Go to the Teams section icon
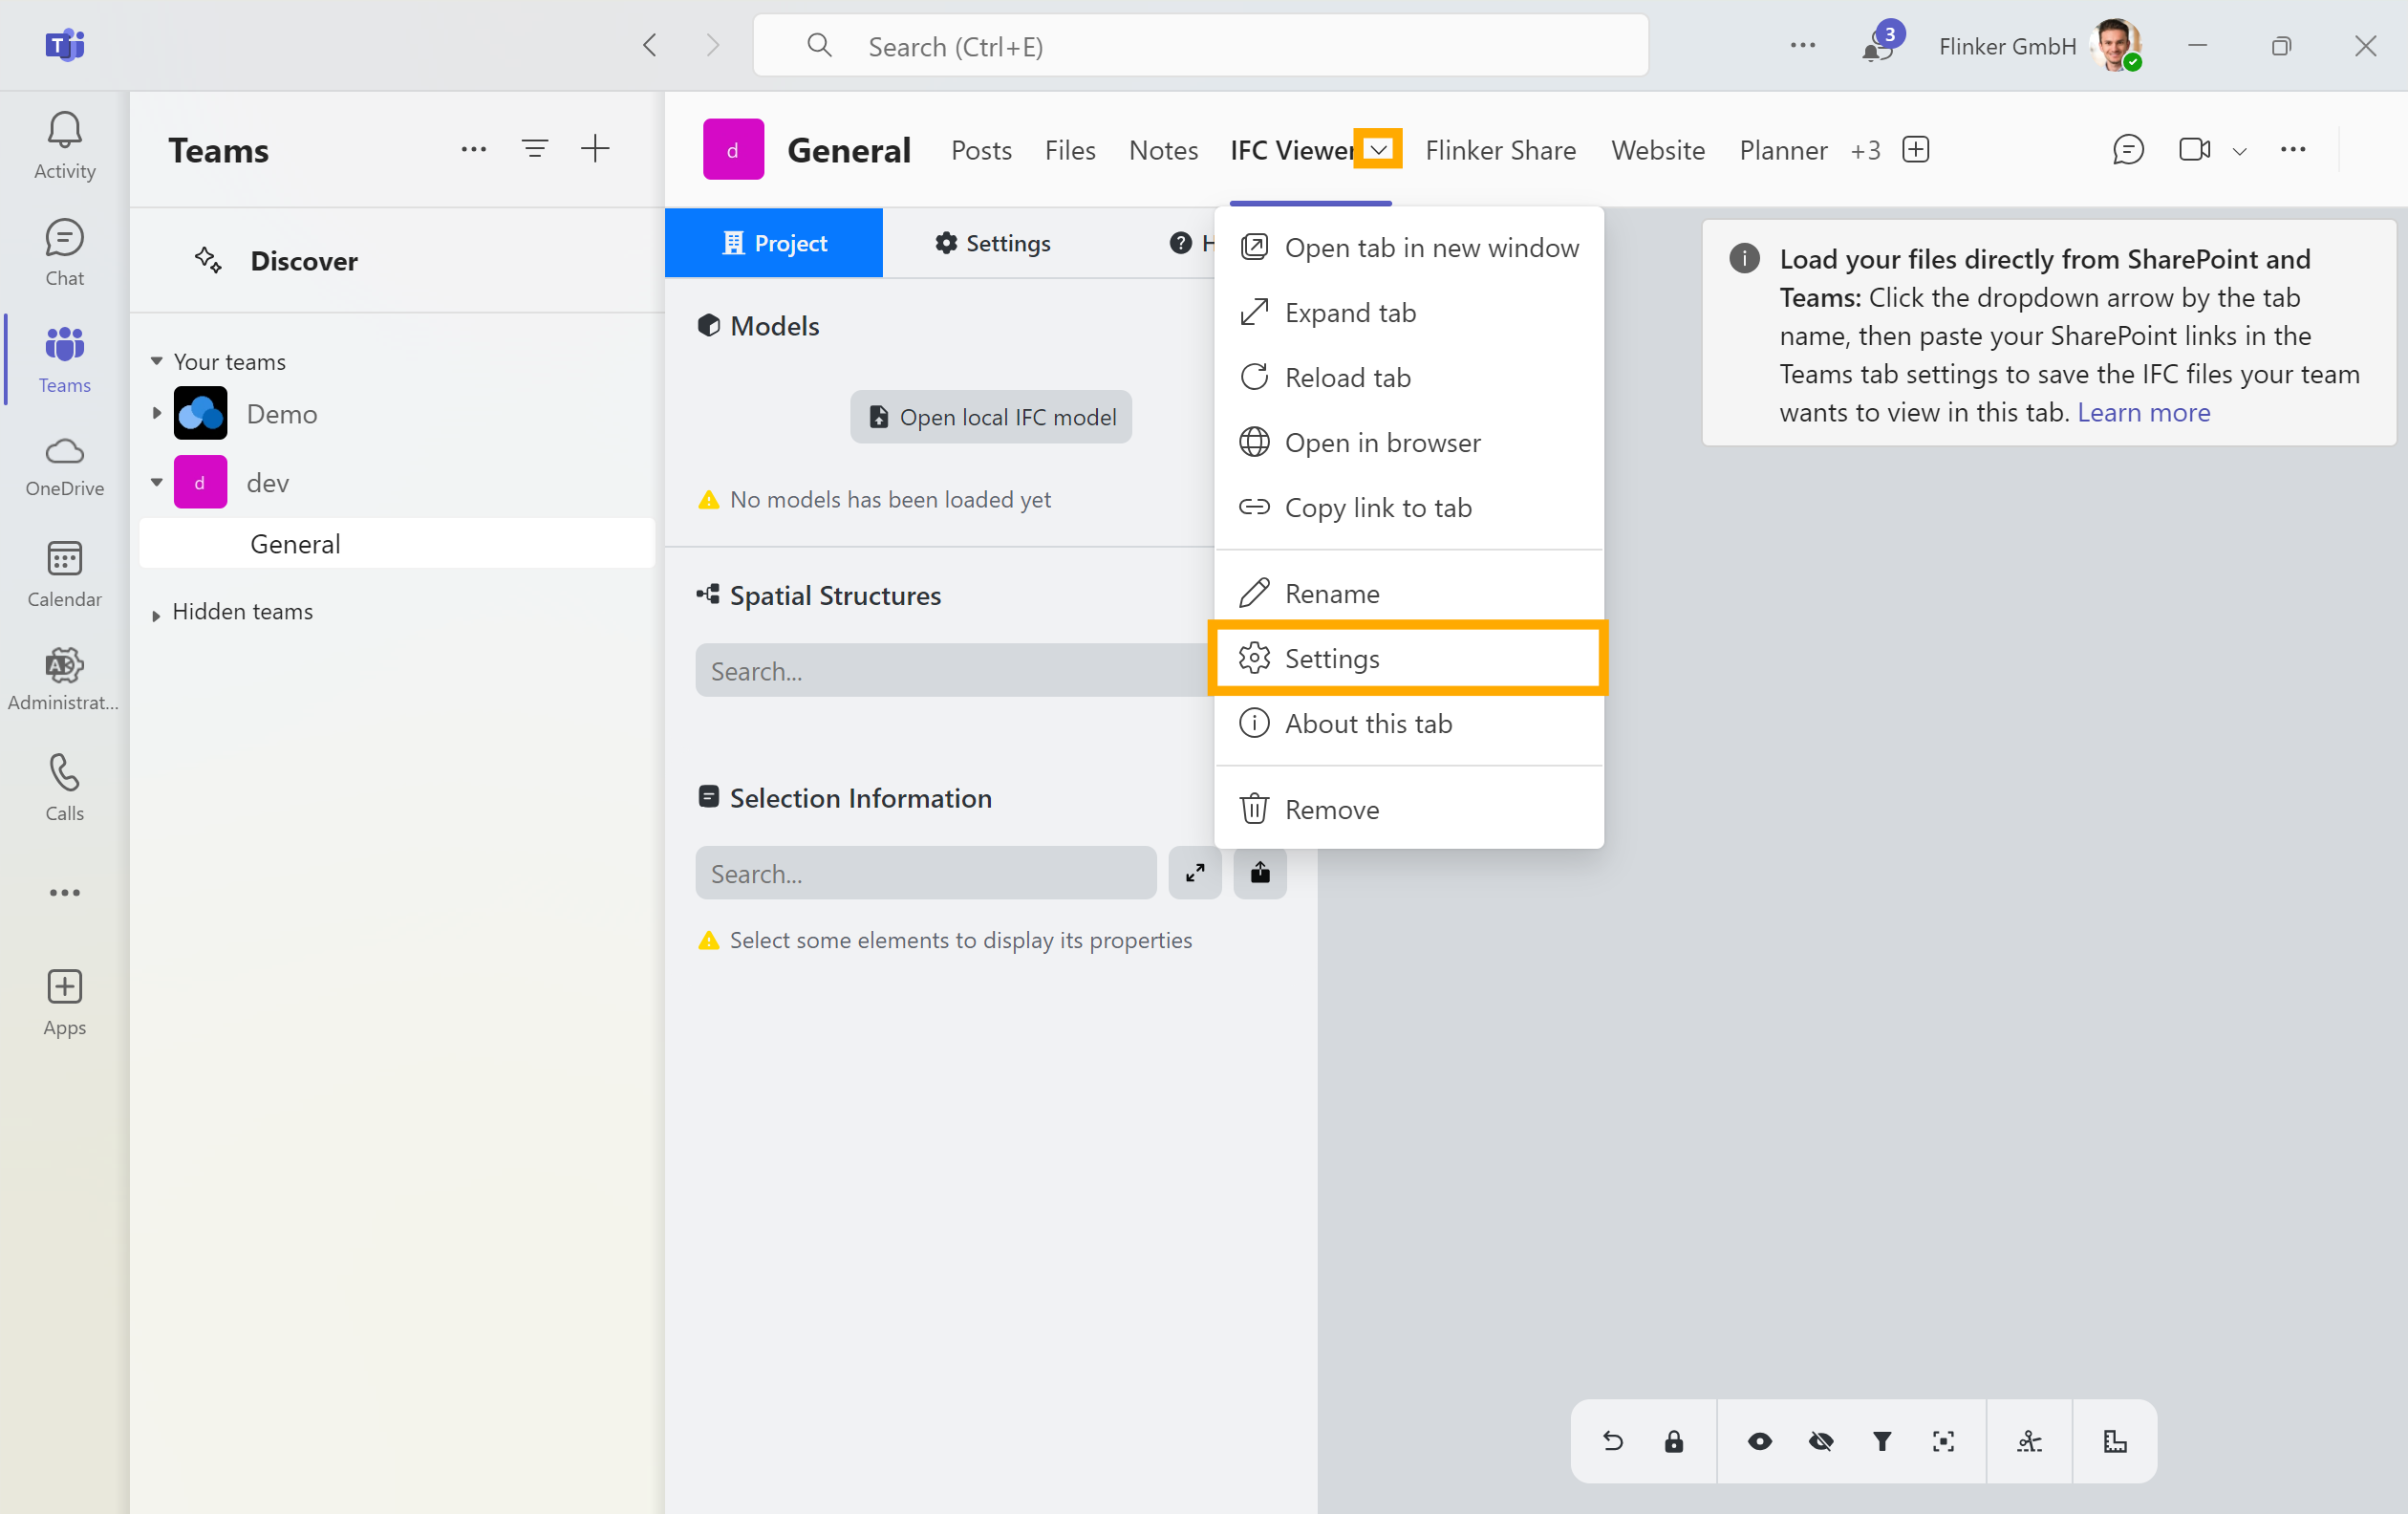Image resolution: width=2408 pixels, height=1514 pixels. (64, 345)
